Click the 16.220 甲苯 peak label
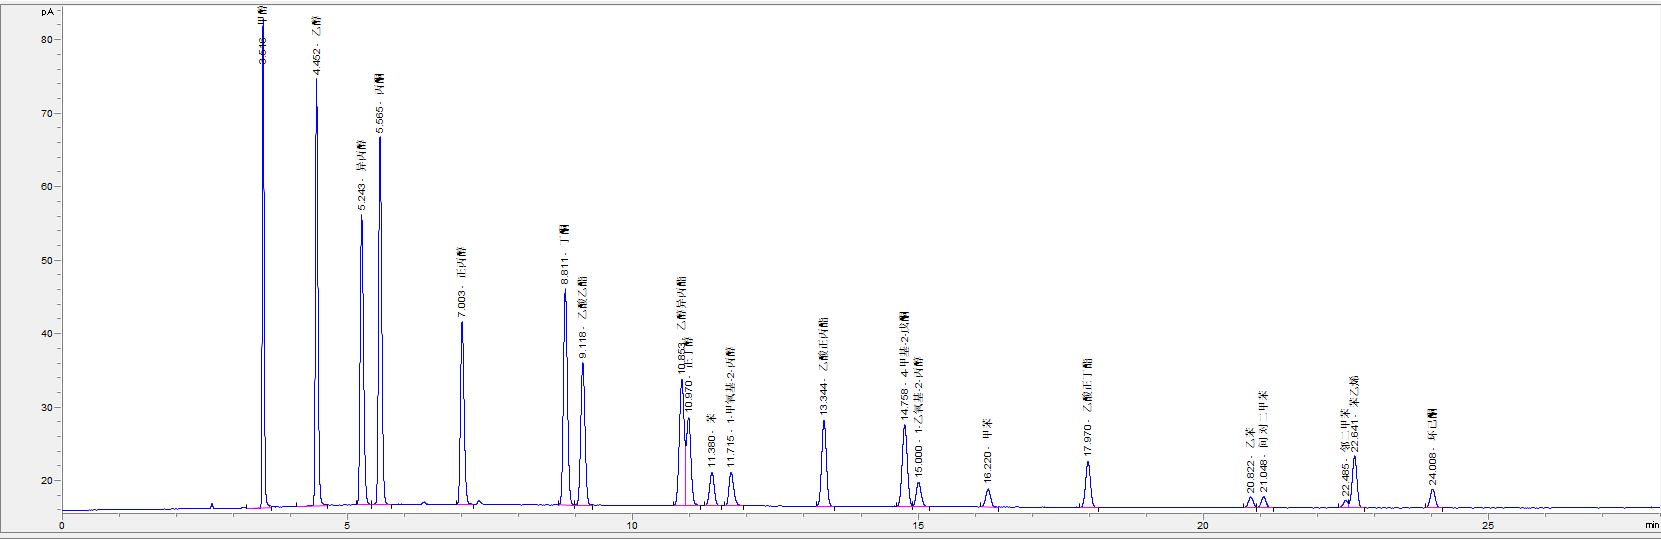The width and height of the screenshot is (1661, 540). [988, 453]
